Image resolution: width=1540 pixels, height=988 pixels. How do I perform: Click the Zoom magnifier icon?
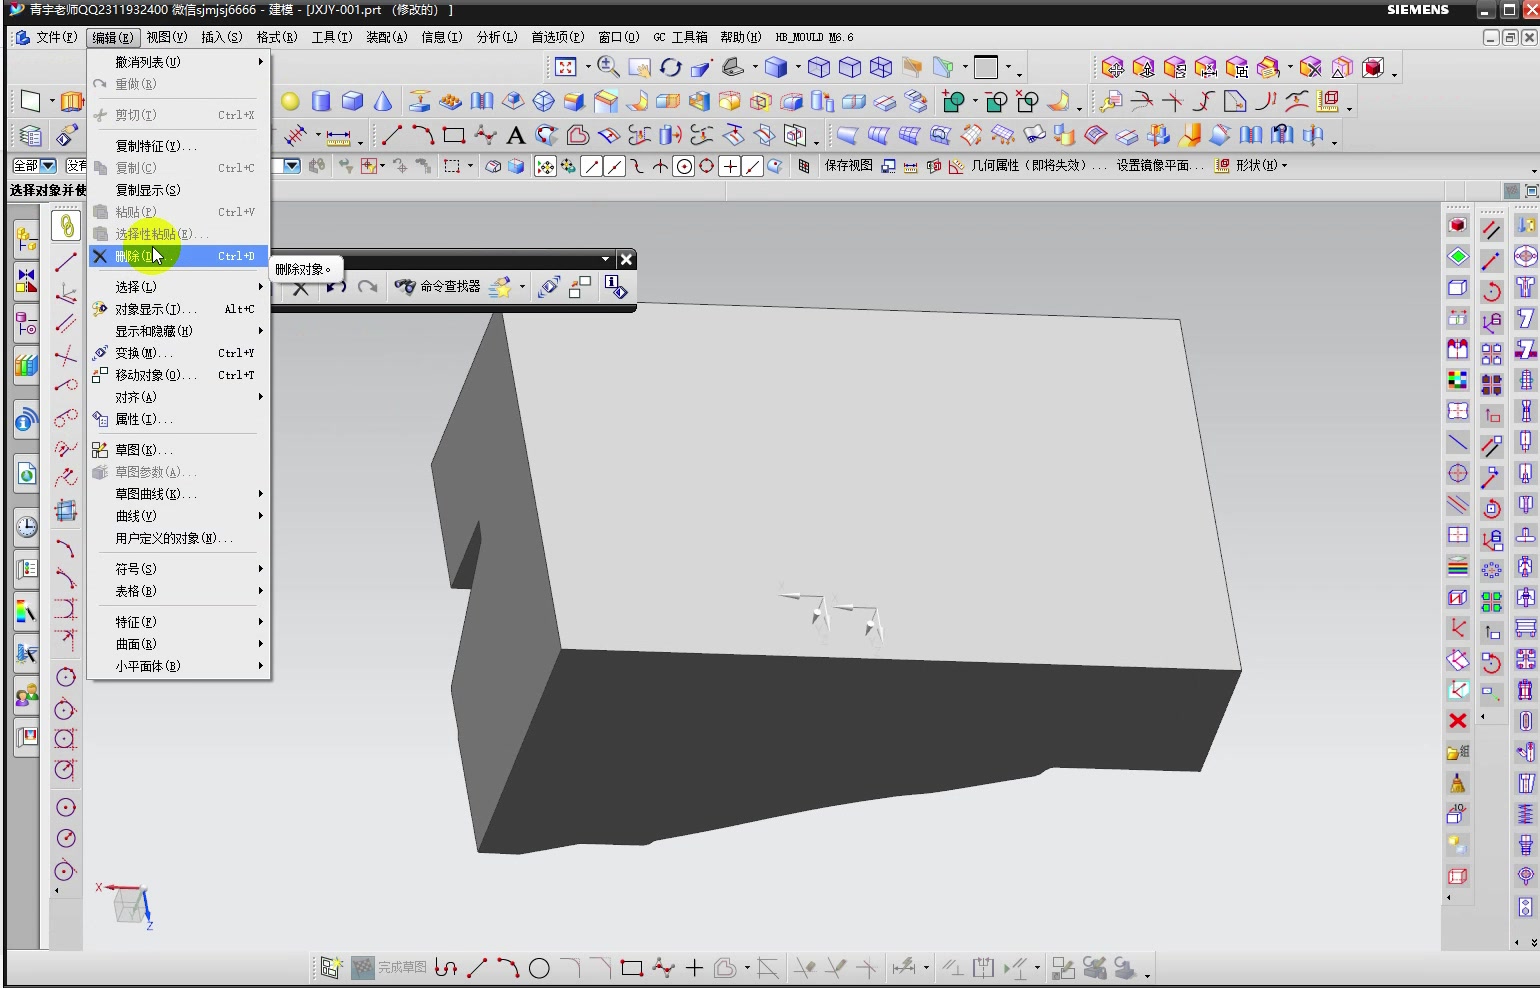608,67
